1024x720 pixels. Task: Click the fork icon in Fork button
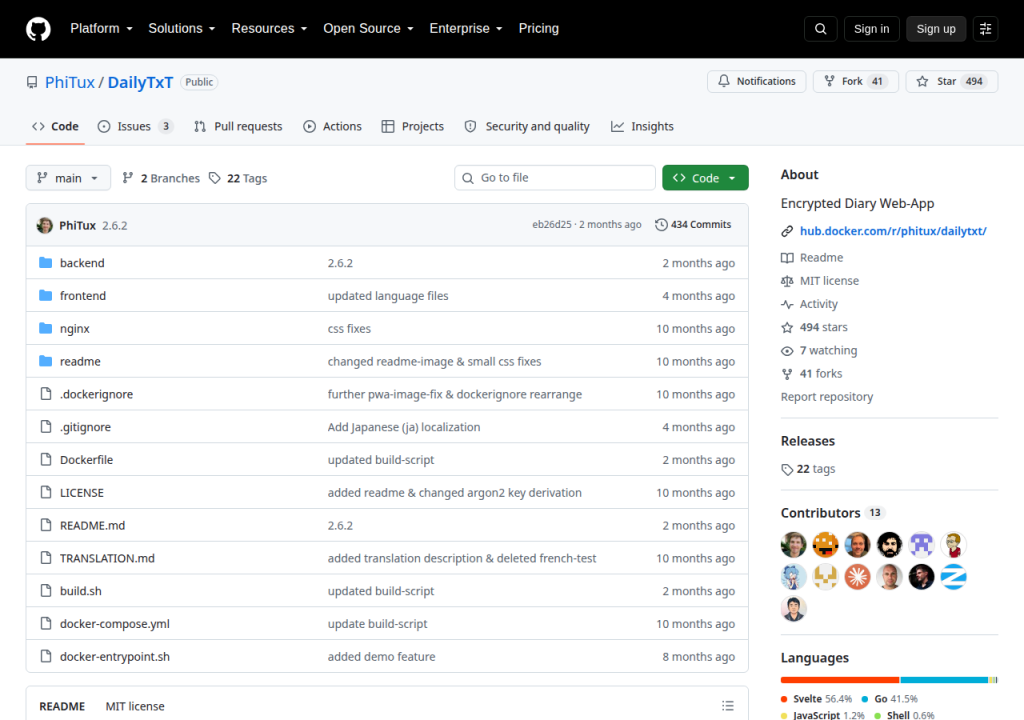829,81
